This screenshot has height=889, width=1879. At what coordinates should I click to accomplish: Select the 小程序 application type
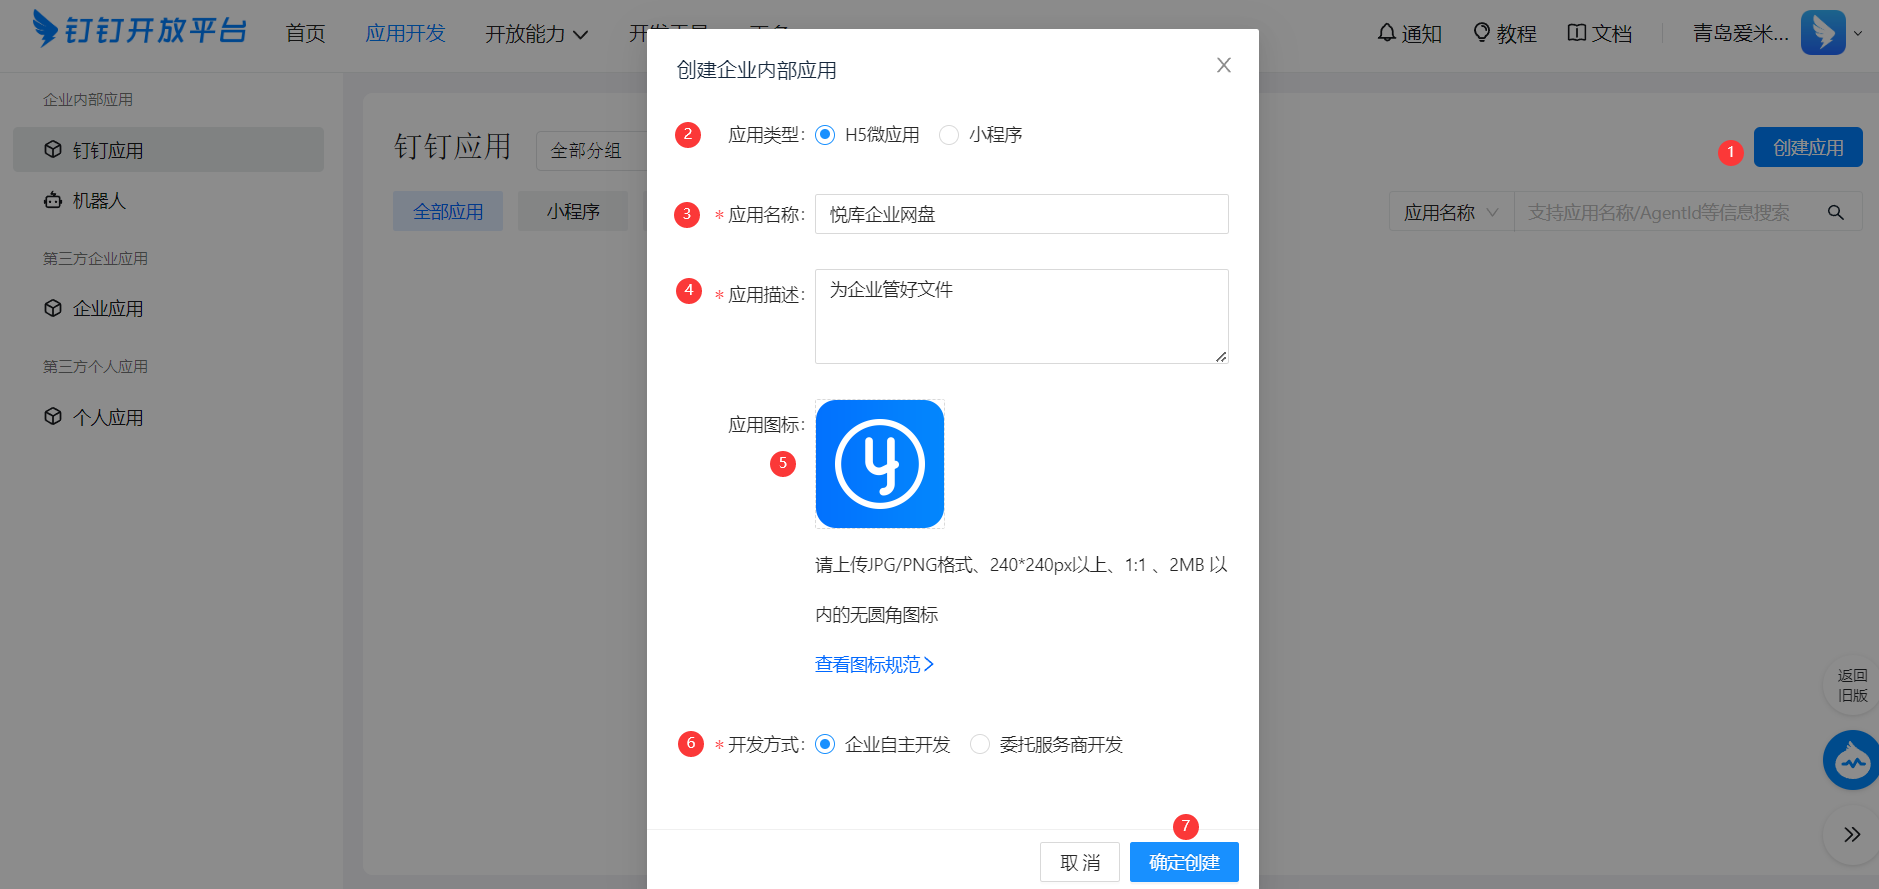point(949,135)
